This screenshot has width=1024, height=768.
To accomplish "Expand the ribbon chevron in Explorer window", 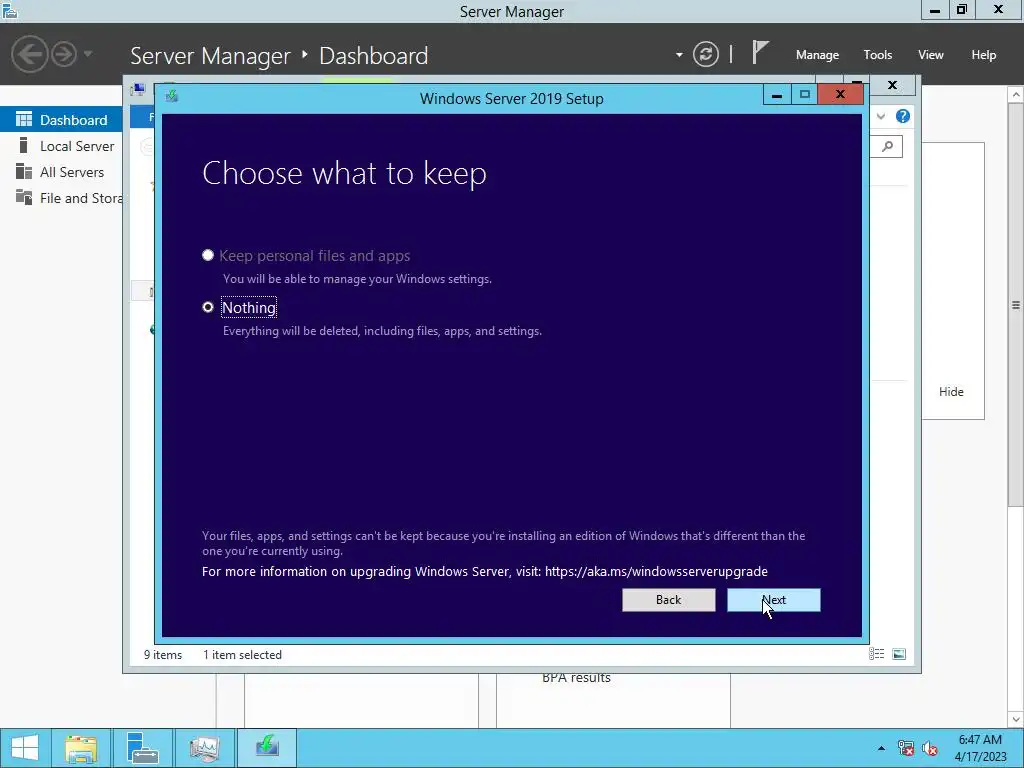I will coord(881,116).
